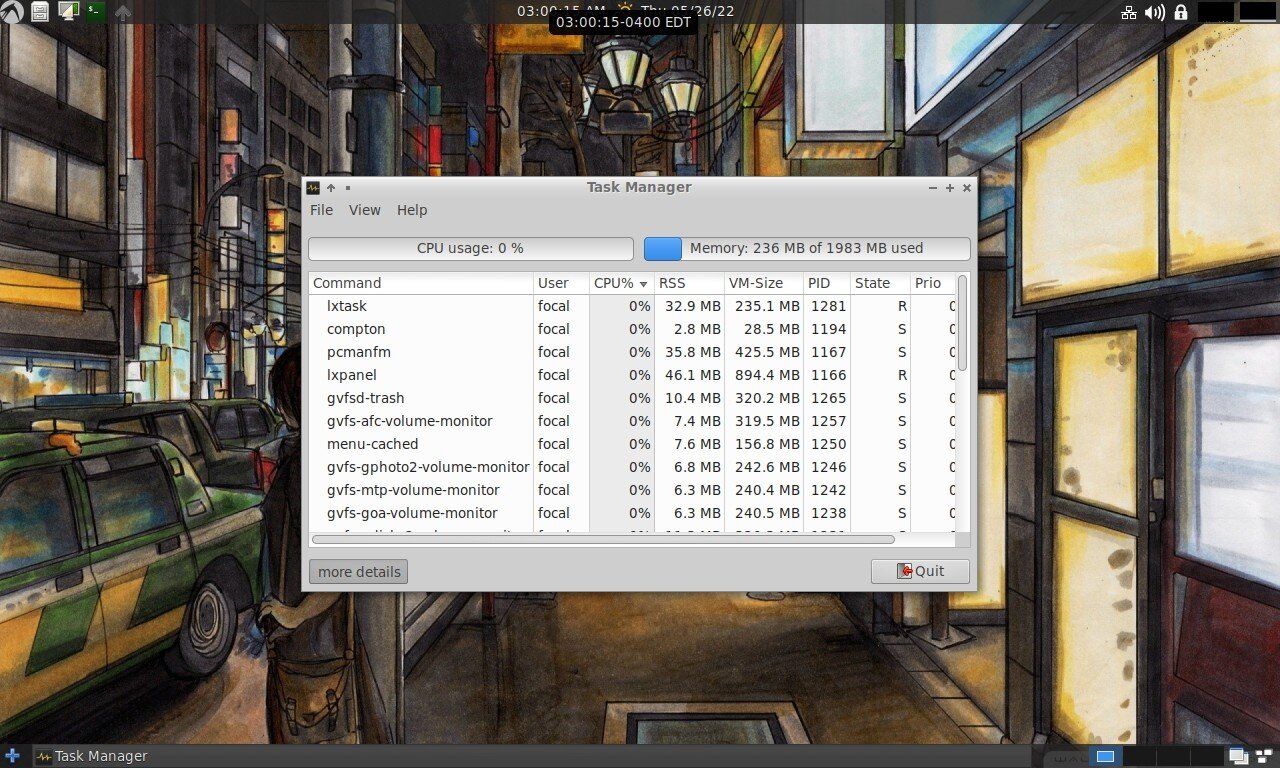Open the View menu
1280x768 pixels.
click(365, 210)
